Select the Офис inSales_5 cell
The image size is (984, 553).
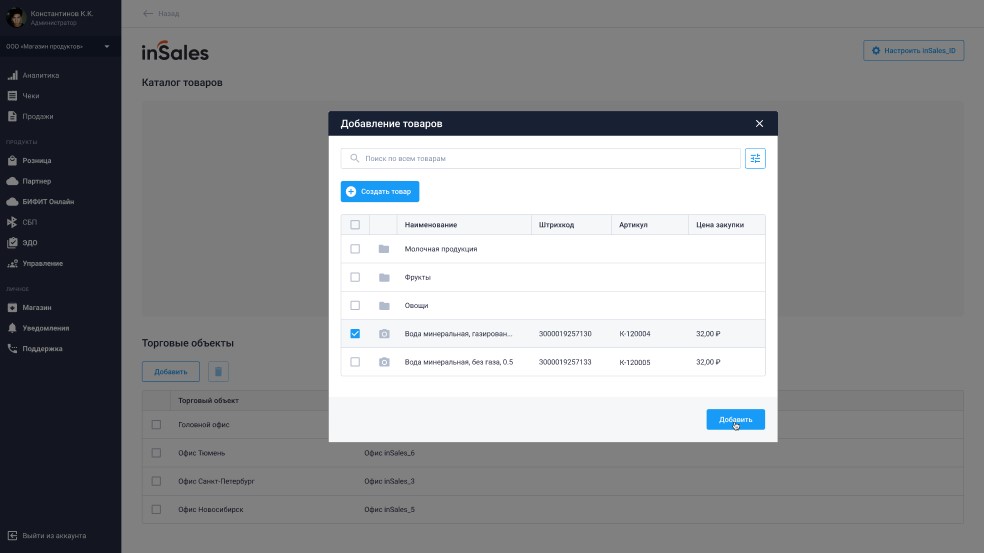pos(389,510)
